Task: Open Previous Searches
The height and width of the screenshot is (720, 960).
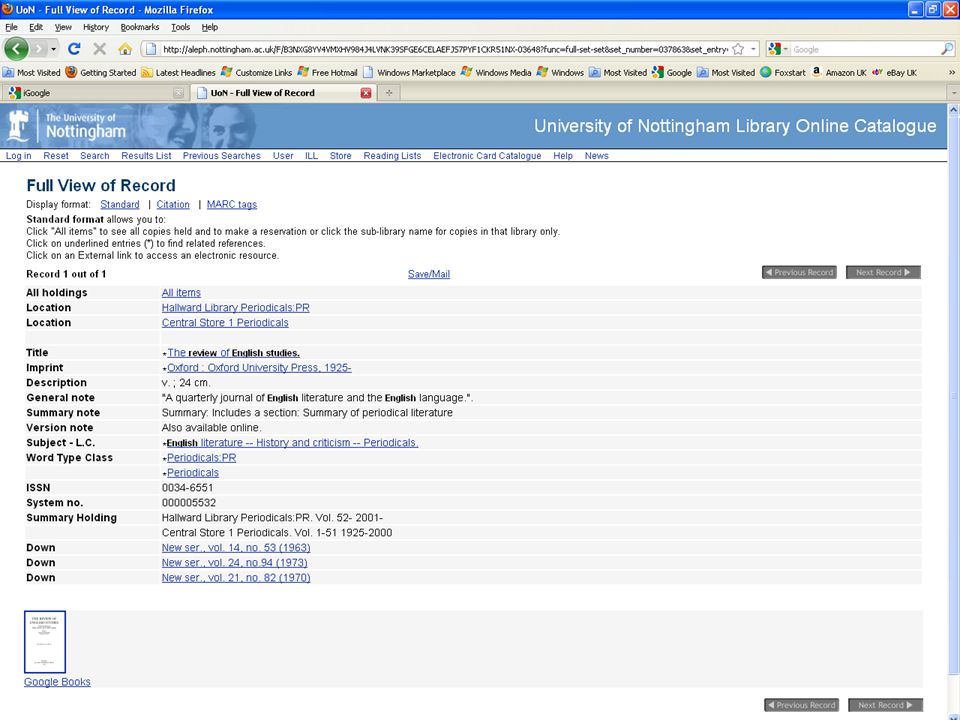Action: point(222,156)
